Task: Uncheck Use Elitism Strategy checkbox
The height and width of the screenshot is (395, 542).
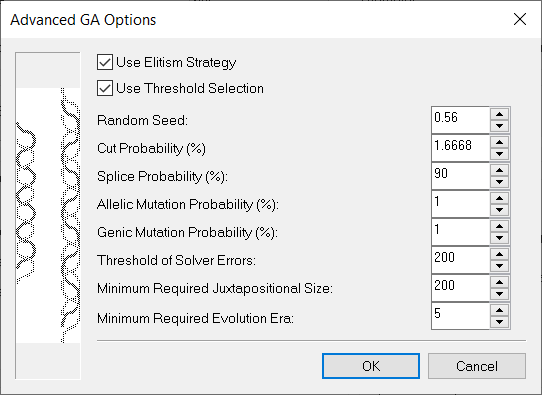Action: click(x=105, y=63)
